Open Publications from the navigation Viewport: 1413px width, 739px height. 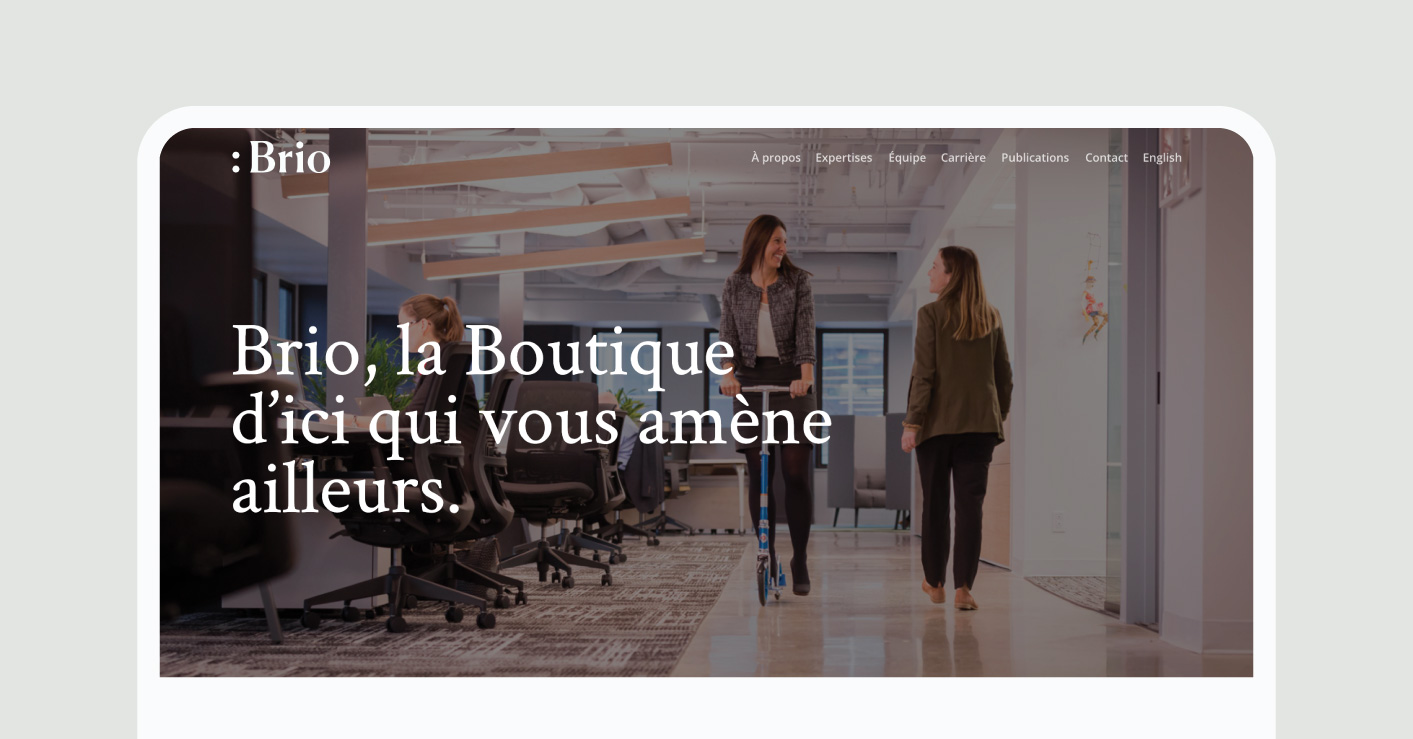1035,158
